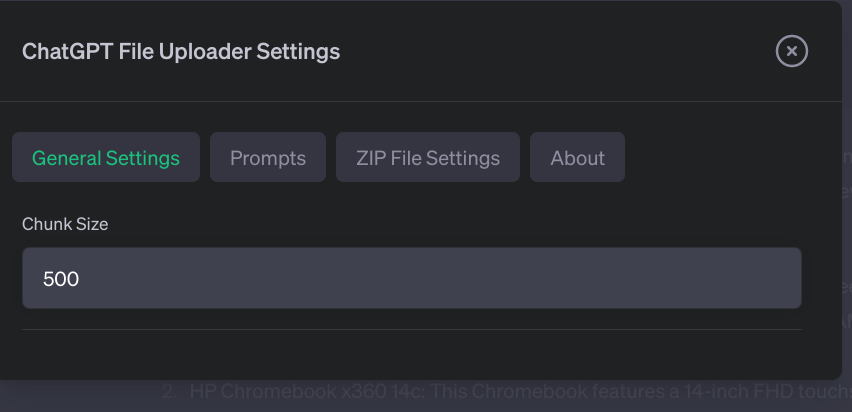Open the Prompts tab
The height and width of the screenshot is (412, 852).
(x=268, y=158)
